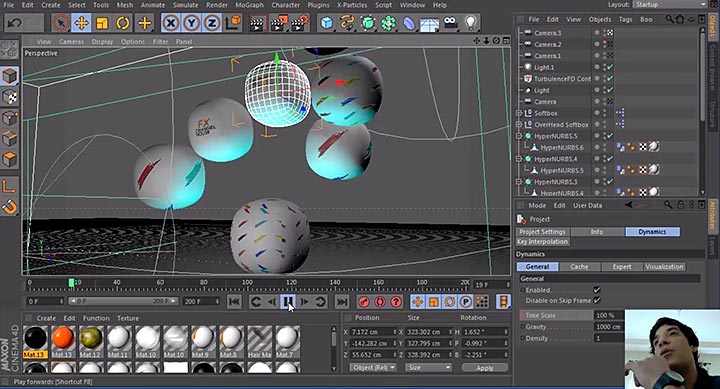The image size is (720, 389).
Task: Open the material manager Texture menu
Action: pos(128,318)
